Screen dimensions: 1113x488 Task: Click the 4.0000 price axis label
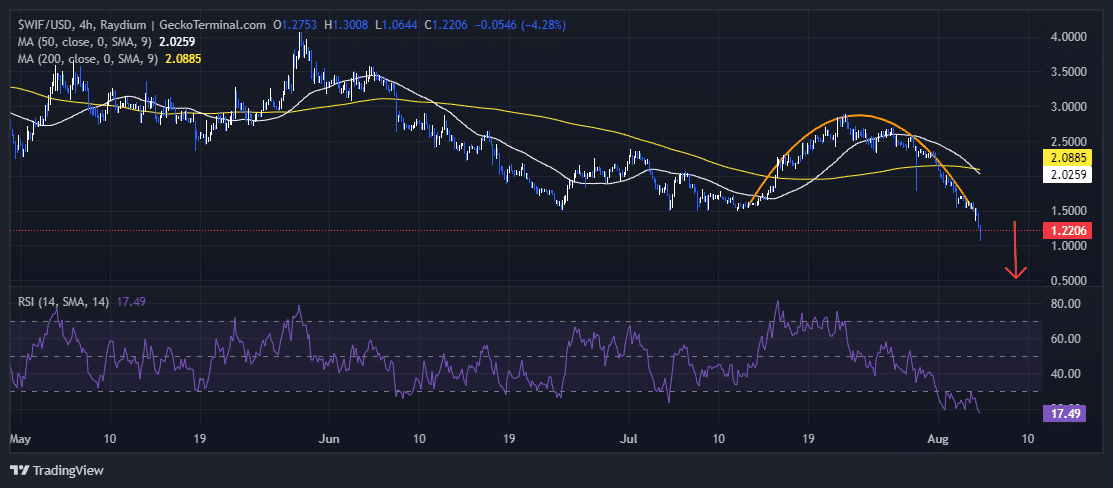(1068, 37)
